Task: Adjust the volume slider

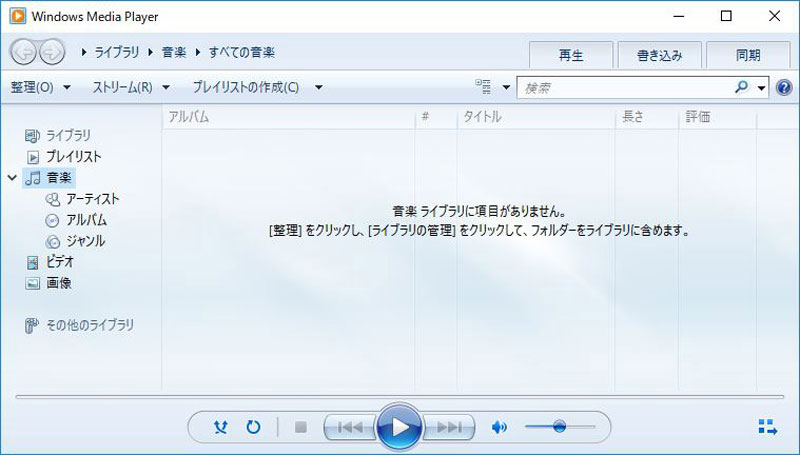Action: 560,426
